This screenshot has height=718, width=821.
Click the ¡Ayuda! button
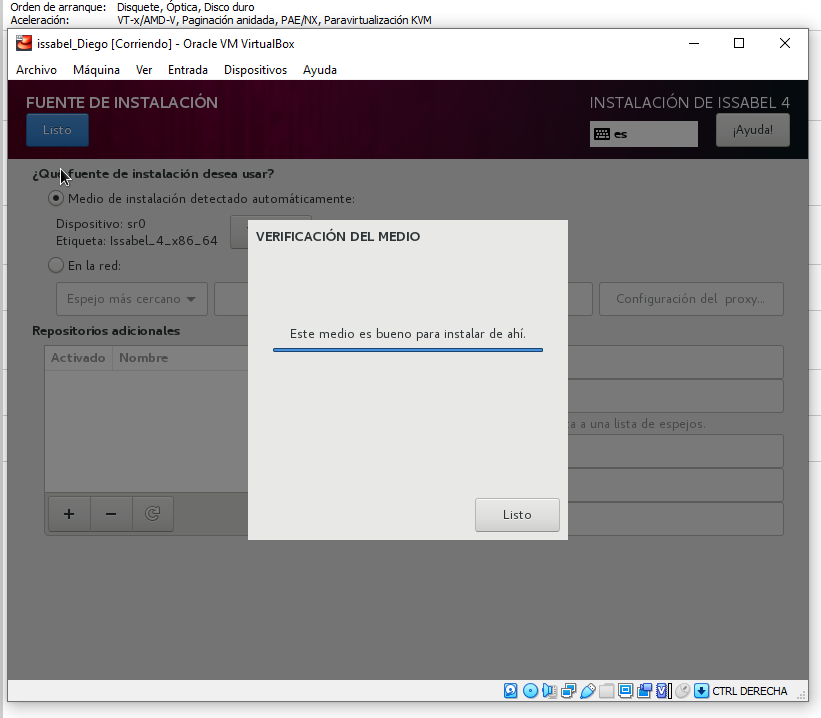[753, 130]
